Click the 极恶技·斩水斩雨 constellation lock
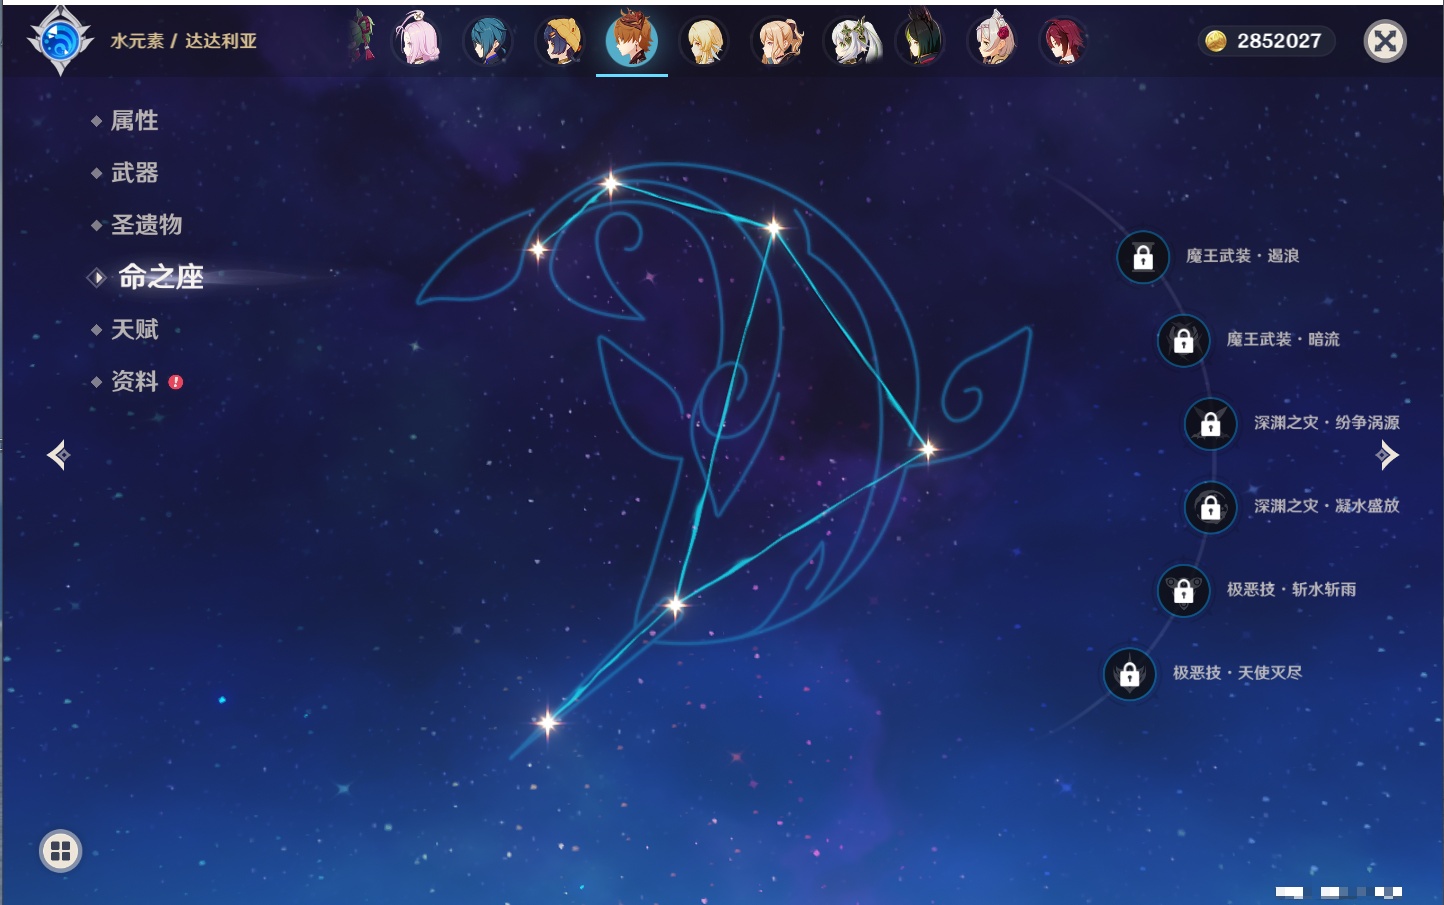The height and width of the screenshot is (905, 1444). tap(1183, 590)
